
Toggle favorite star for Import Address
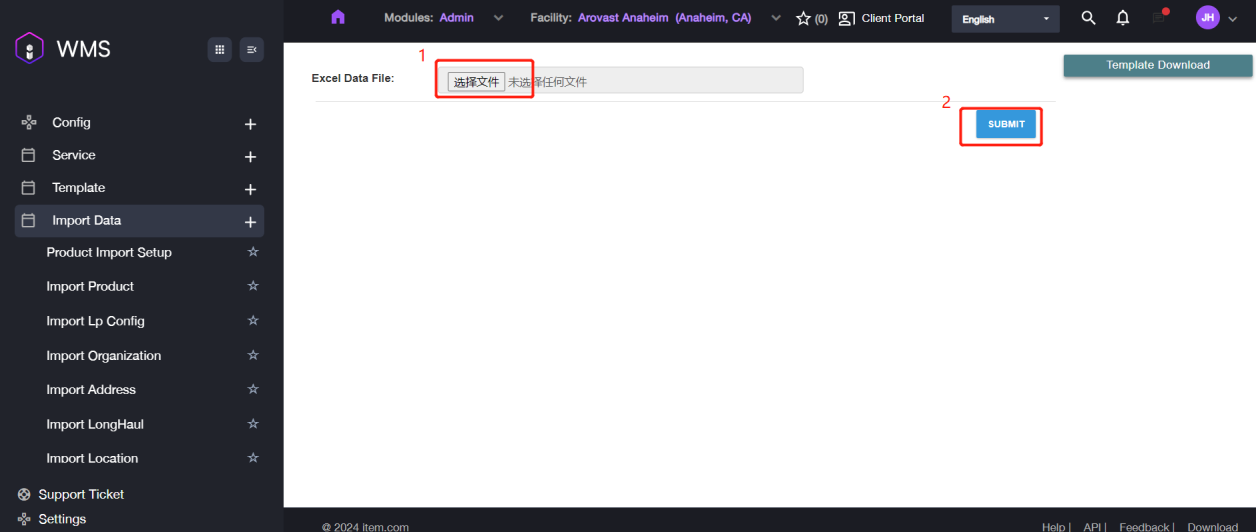[253, 389]
